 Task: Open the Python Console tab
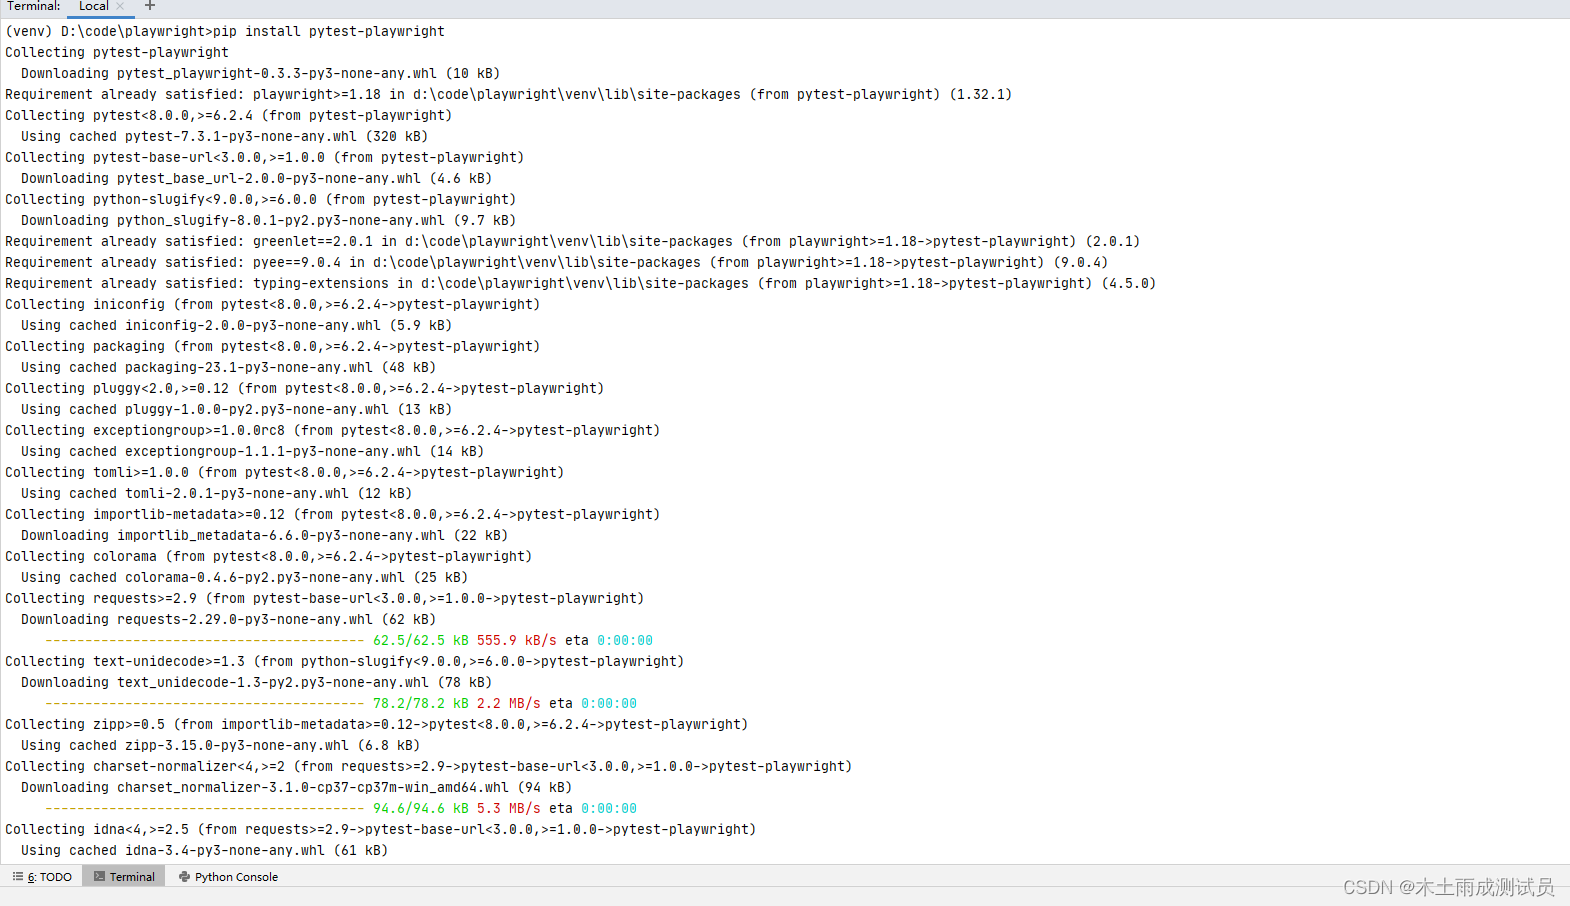click(228, 877)
